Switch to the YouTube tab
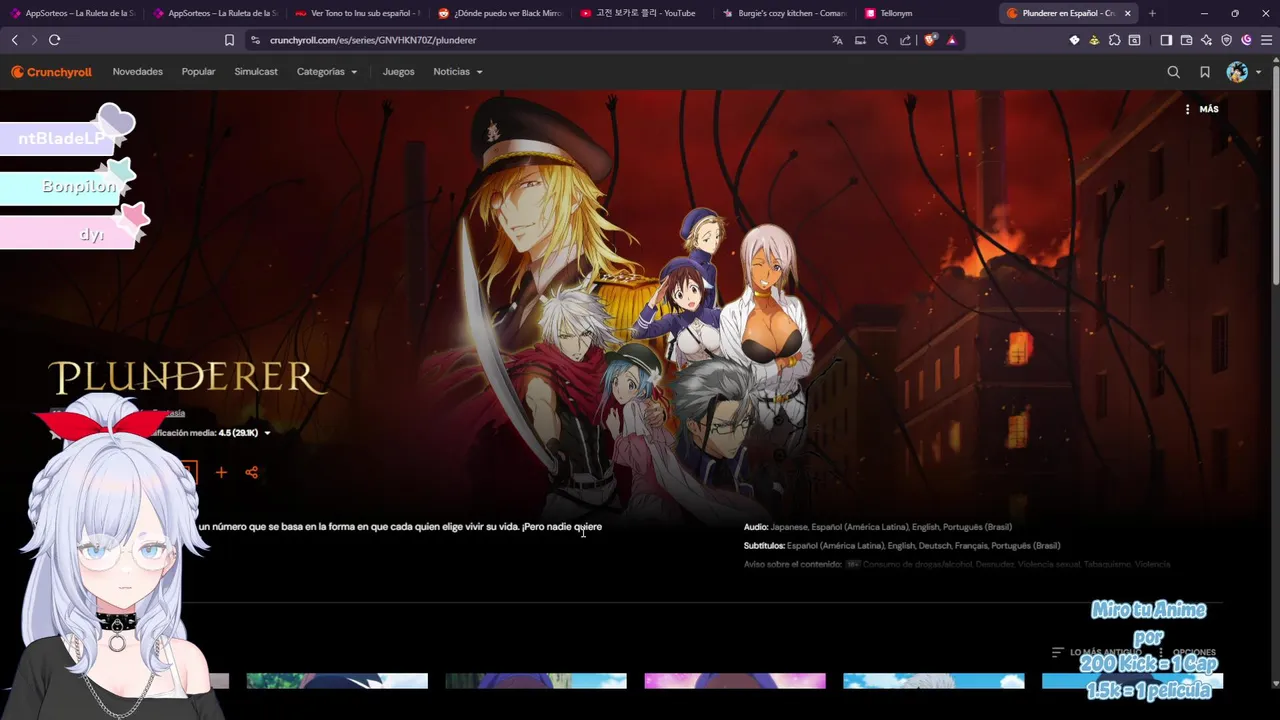The image size is (1280, 720). (x=643, y=13)
